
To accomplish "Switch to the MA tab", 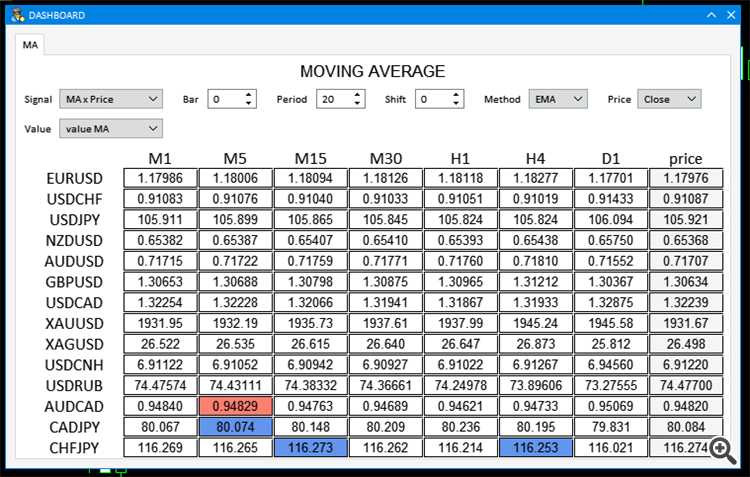I will pos(30,45).
